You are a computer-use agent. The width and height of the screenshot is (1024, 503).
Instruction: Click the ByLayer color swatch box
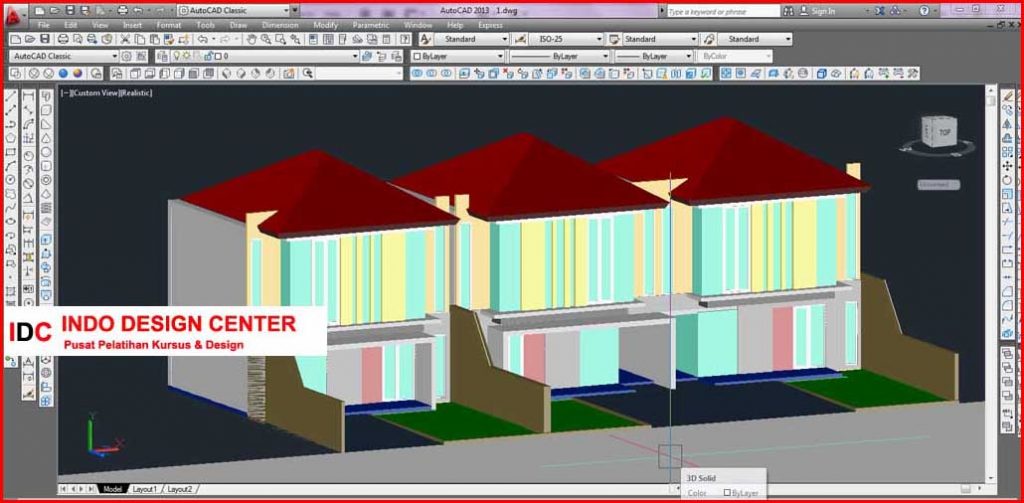(417, 57)
